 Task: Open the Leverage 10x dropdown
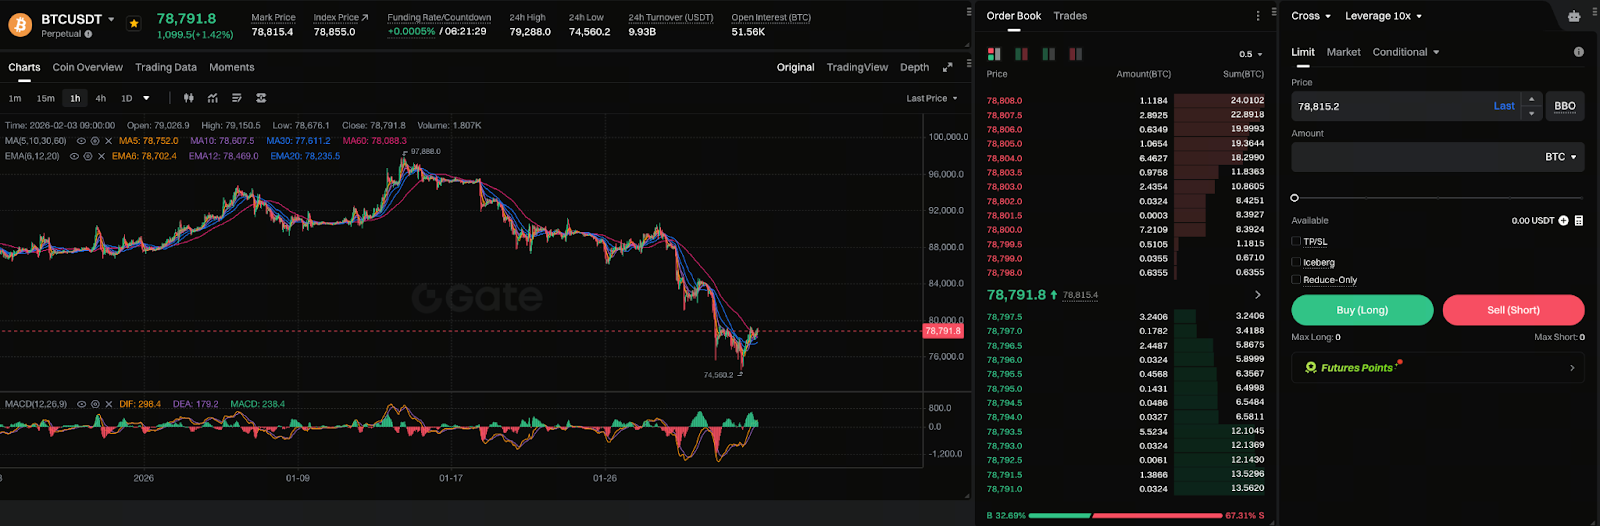pyautogui.click(x=1383, y=16)
